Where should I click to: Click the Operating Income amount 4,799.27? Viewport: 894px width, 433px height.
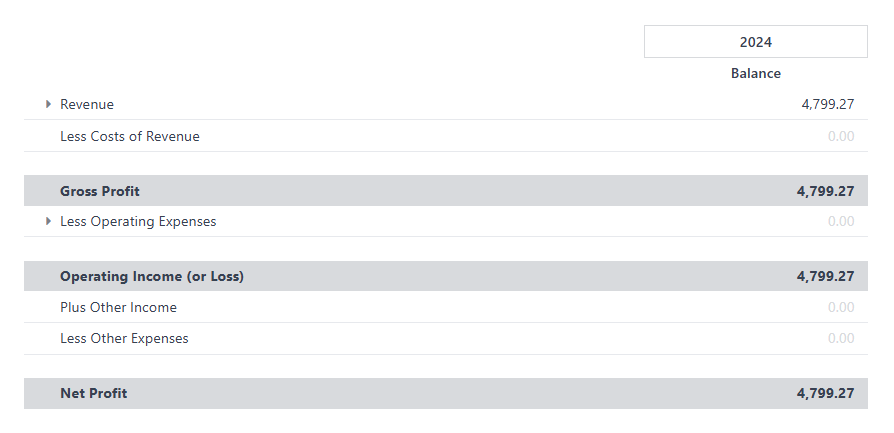click(826, 276)
